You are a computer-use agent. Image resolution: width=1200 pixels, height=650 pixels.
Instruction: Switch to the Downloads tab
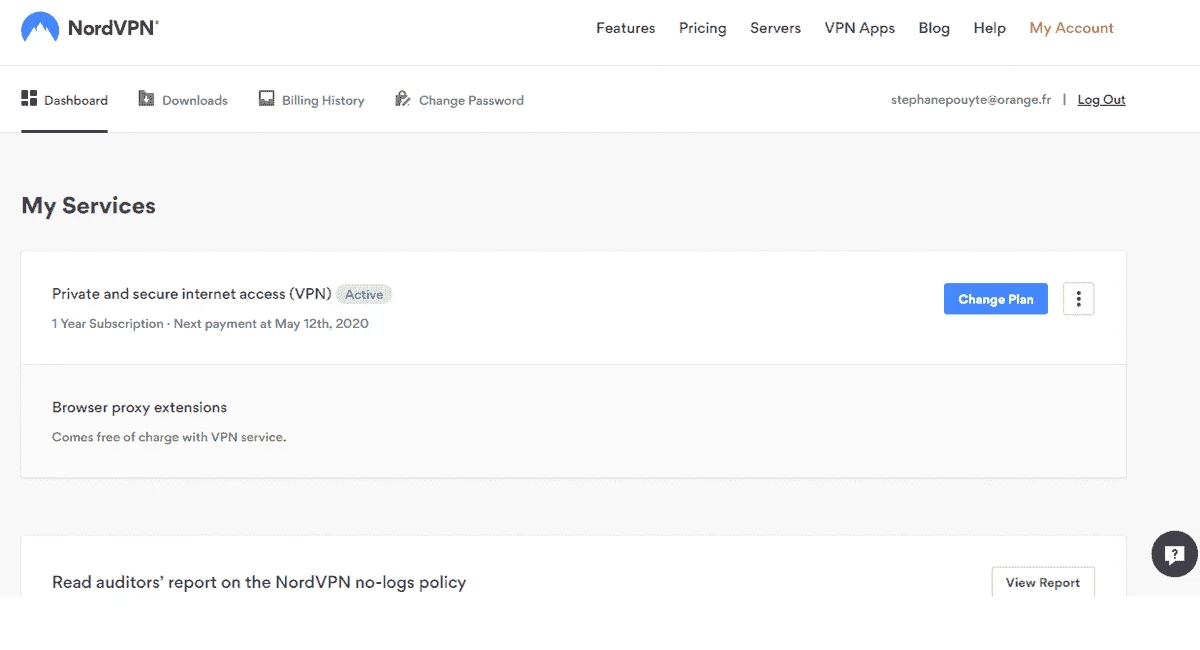click(183, 100)
